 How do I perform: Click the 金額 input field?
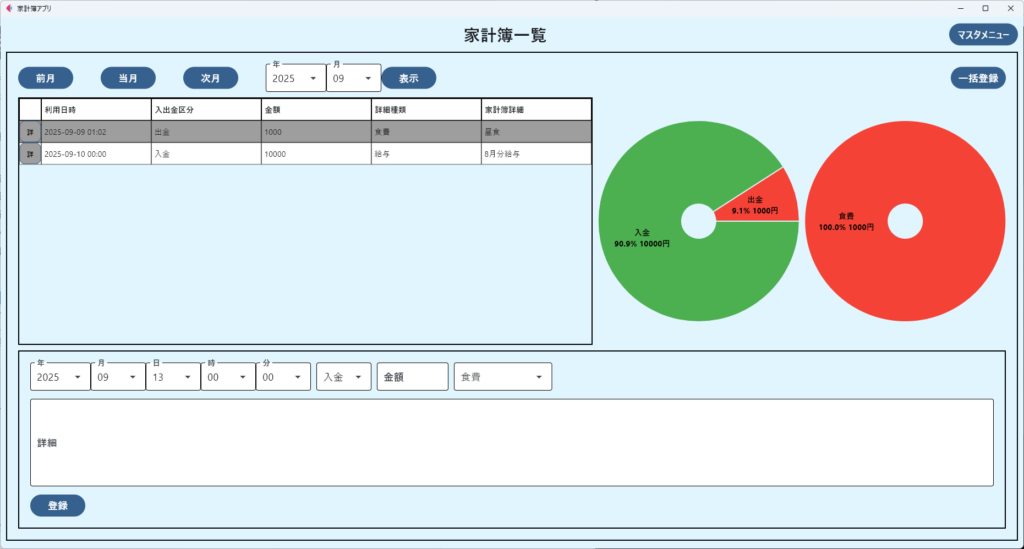pos(412,377)
